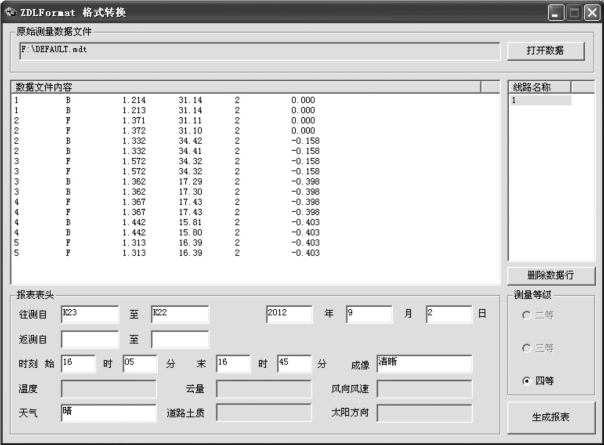Click the 往测自 field containing K23
604x445 pixels.
click(x=90, y=314)
